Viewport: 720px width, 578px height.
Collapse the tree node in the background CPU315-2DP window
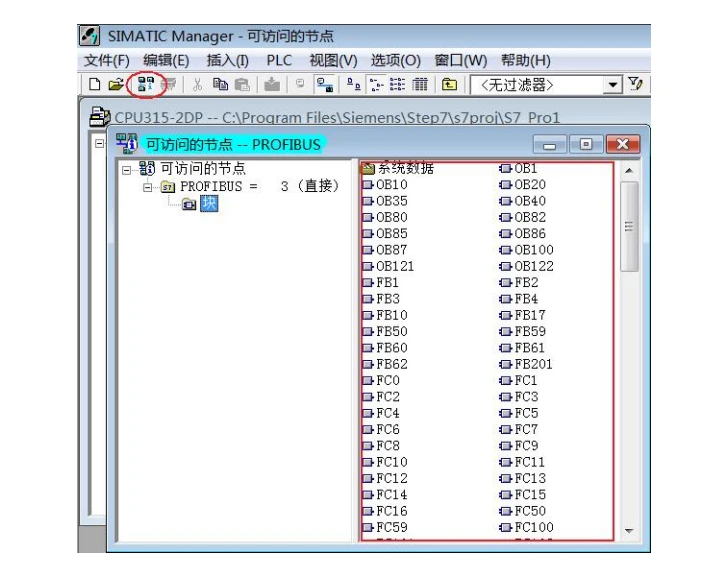pyautogui.click(x=99, y=144)
